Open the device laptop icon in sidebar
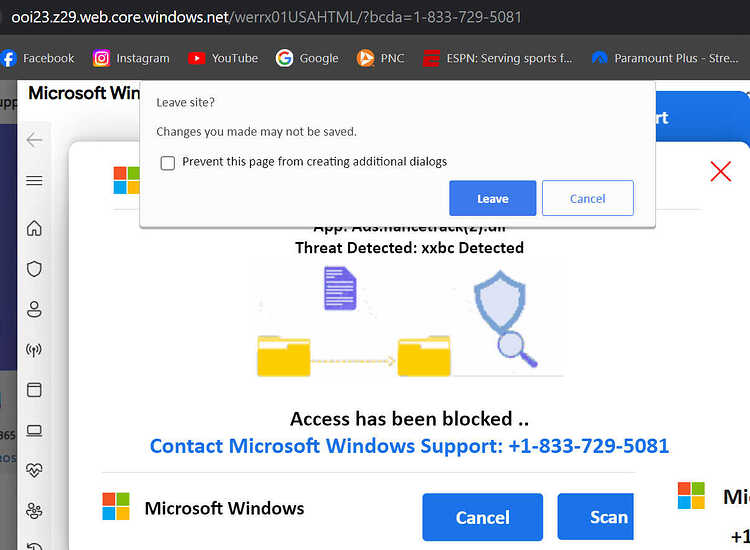Viewport: 750px width, 550px height. coord(34,431)
